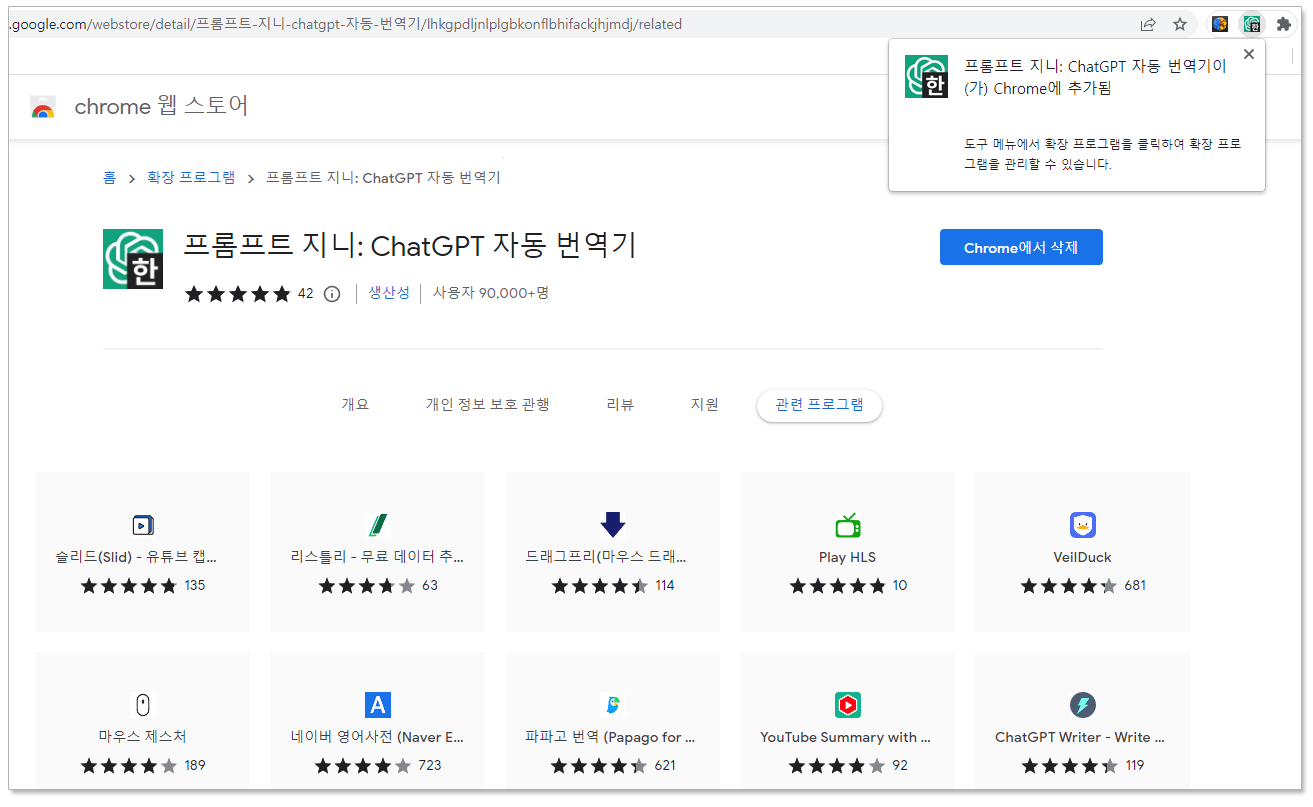Switch to the 지원 tab
Viewport: 1313px width, 807px height.
pos(705,405)
